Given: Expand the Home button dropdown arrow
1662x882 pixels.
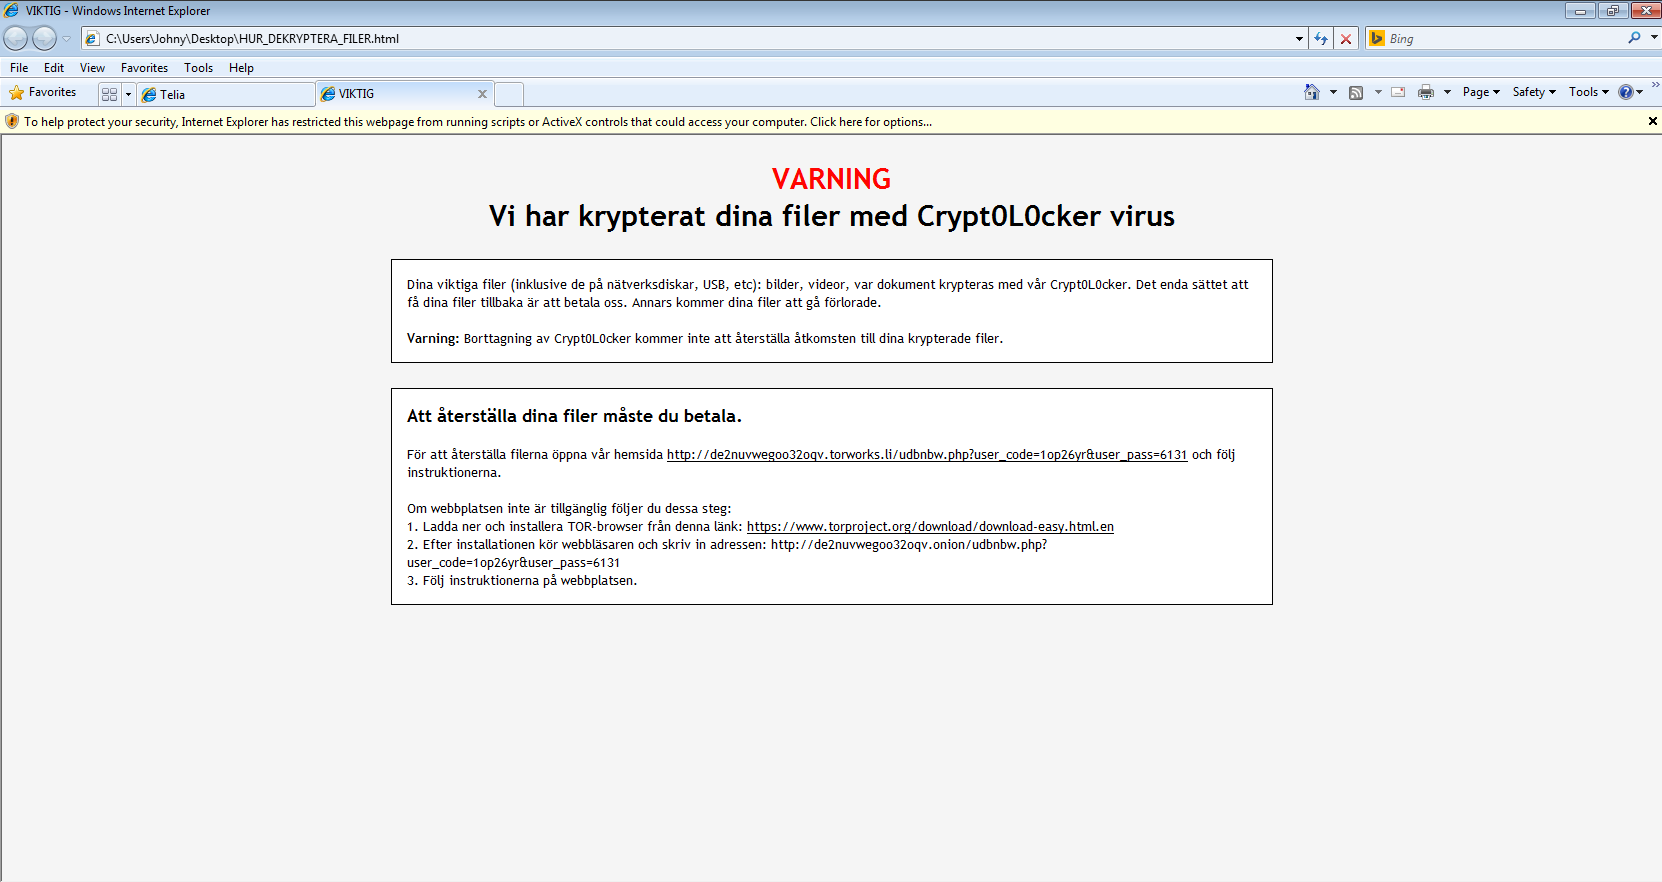Looking at the screenshot, I should (1333, 92).
